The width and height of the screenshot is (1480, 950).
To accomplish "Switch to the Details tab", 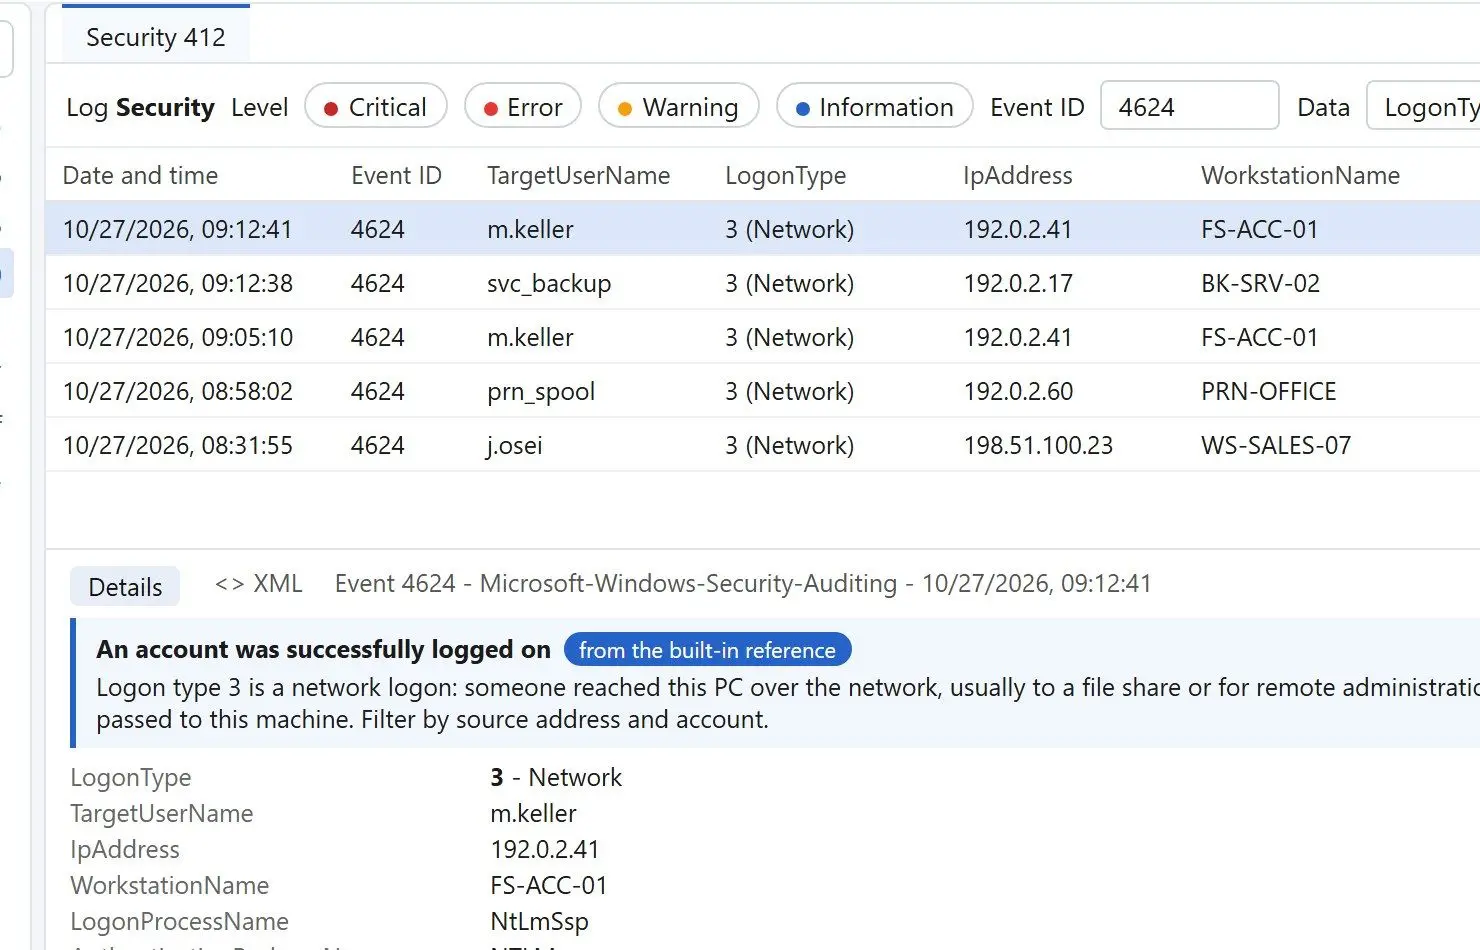I will pos(125,587).
